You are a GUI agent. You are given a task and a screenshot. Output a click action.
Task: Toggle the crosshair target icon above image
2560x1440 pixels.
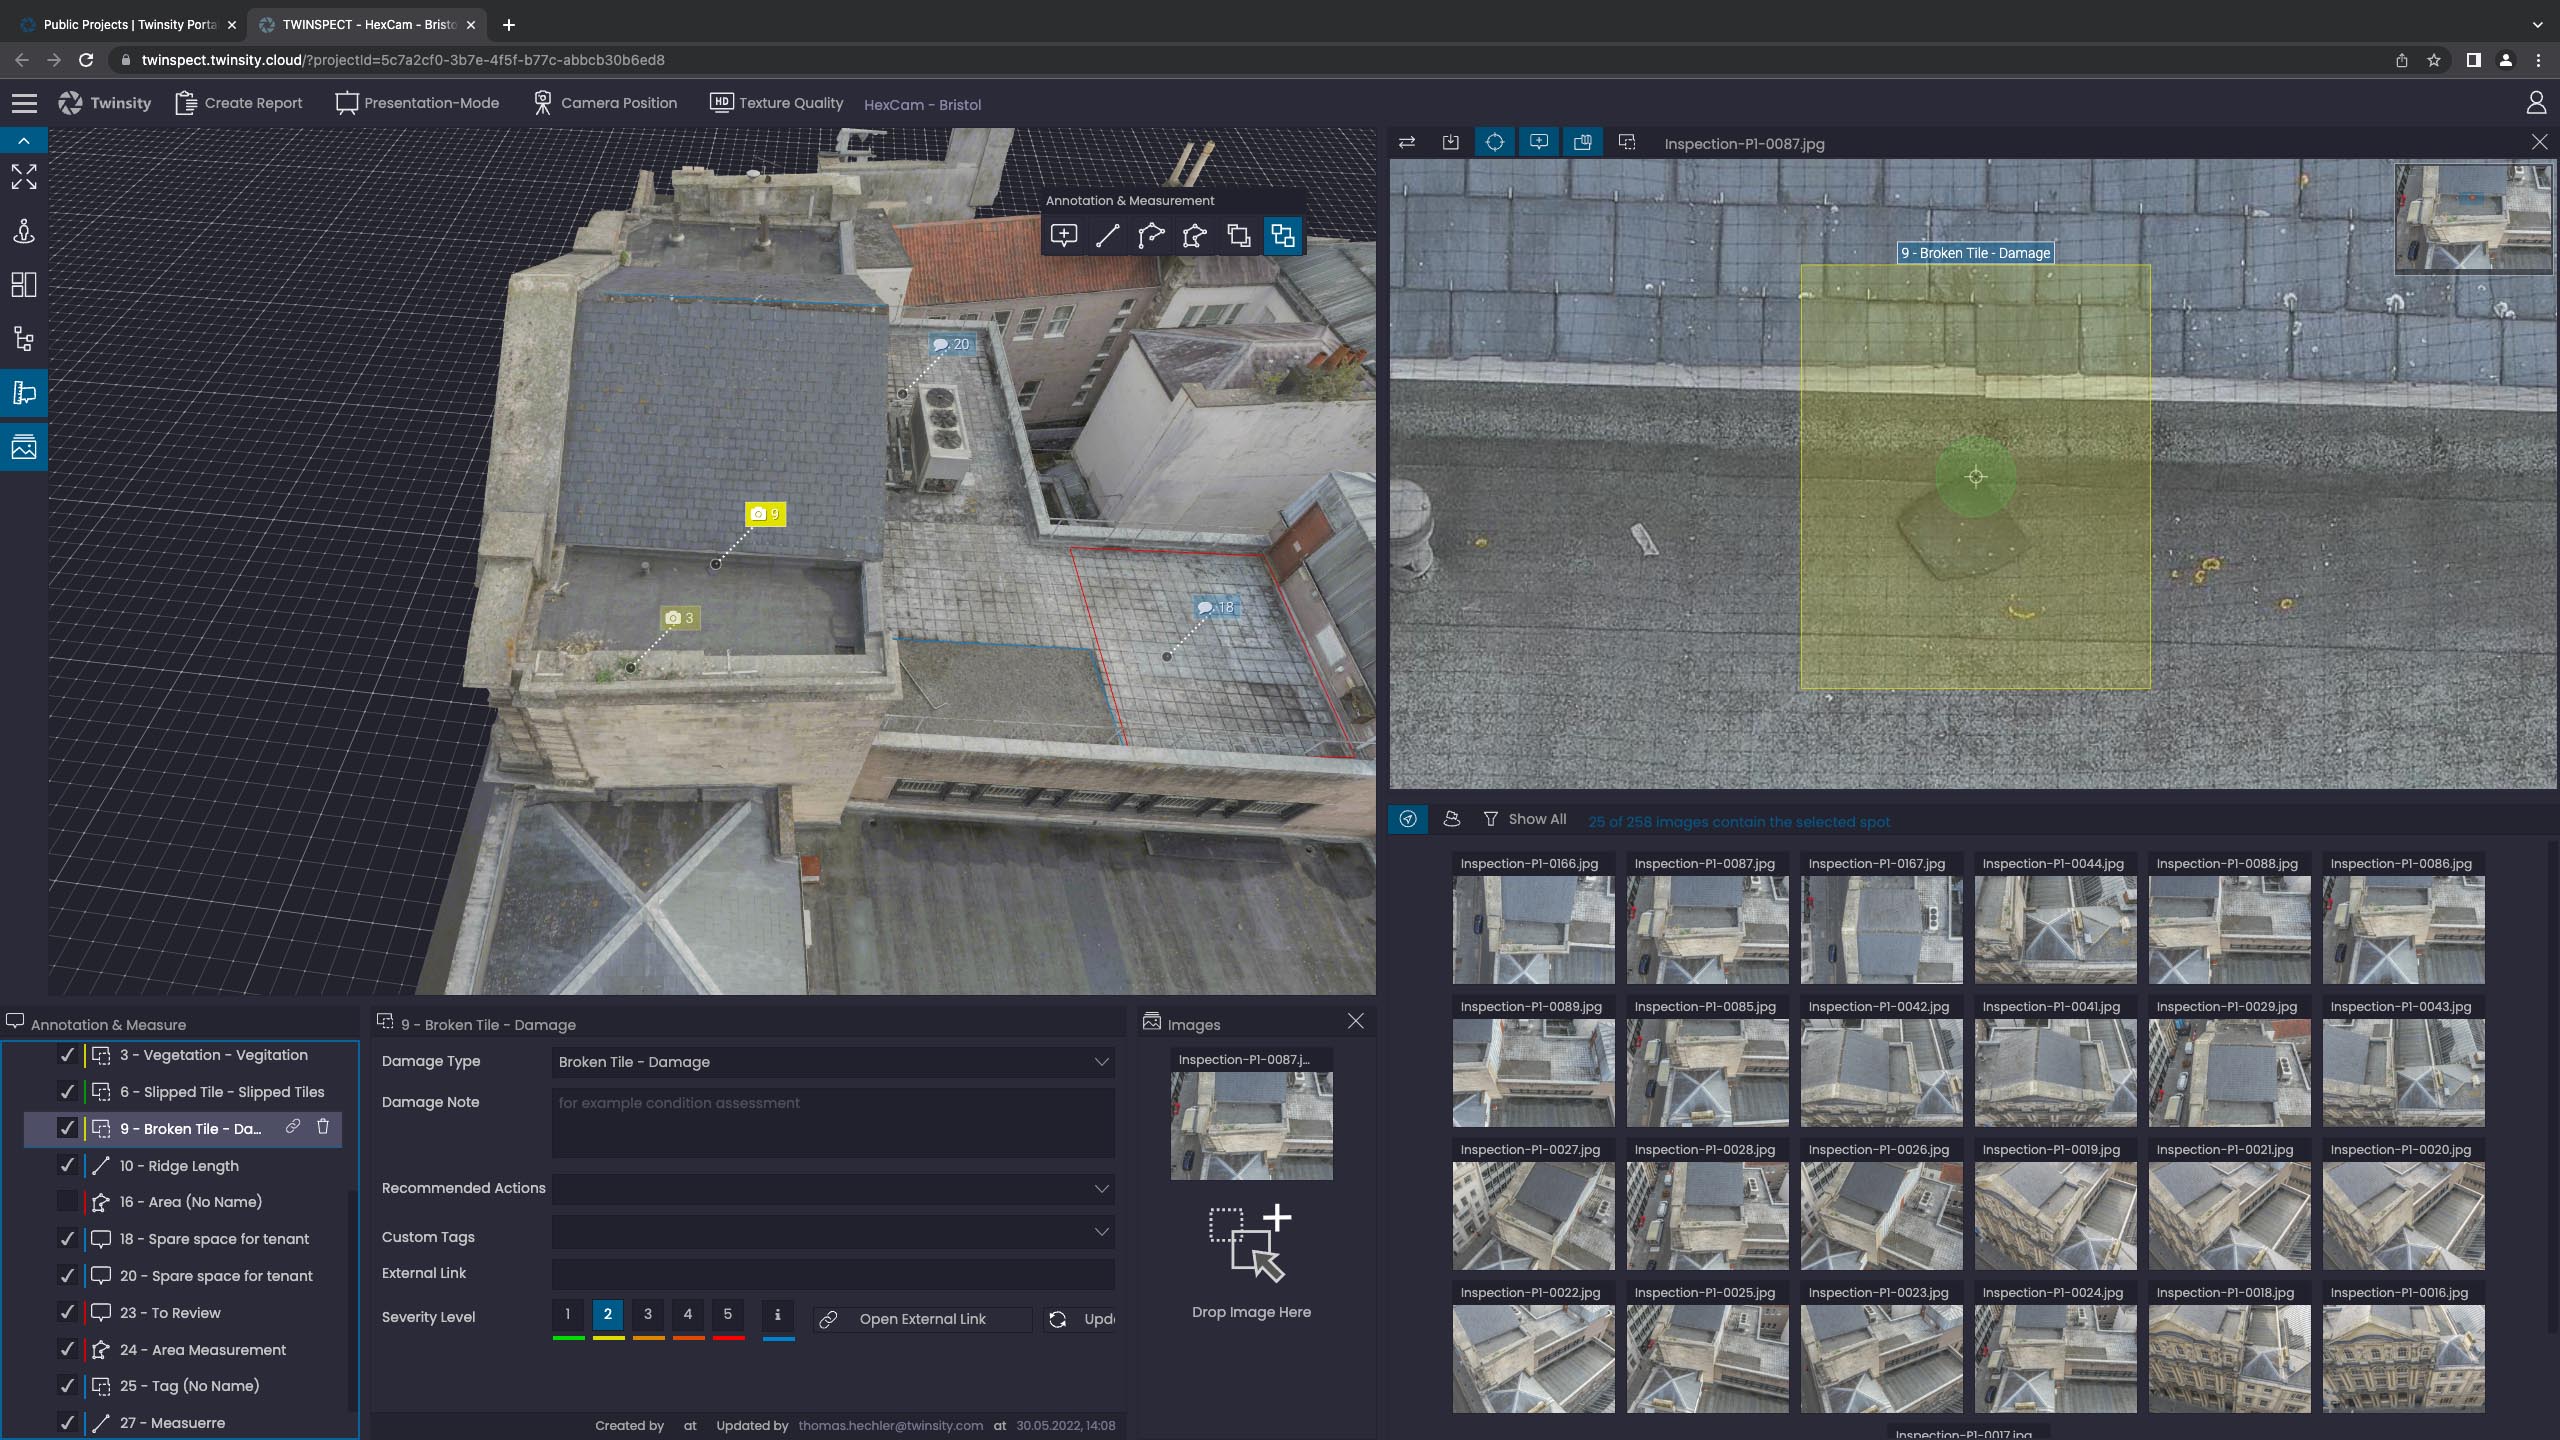tap(1494, 143)
